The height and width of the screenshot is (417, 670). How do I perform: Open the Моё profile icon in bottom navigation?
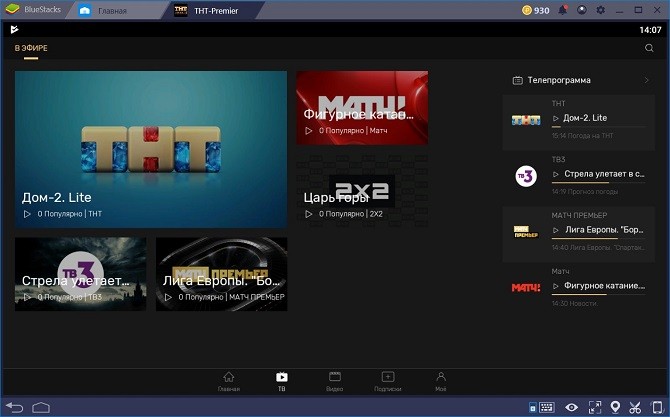441,377
